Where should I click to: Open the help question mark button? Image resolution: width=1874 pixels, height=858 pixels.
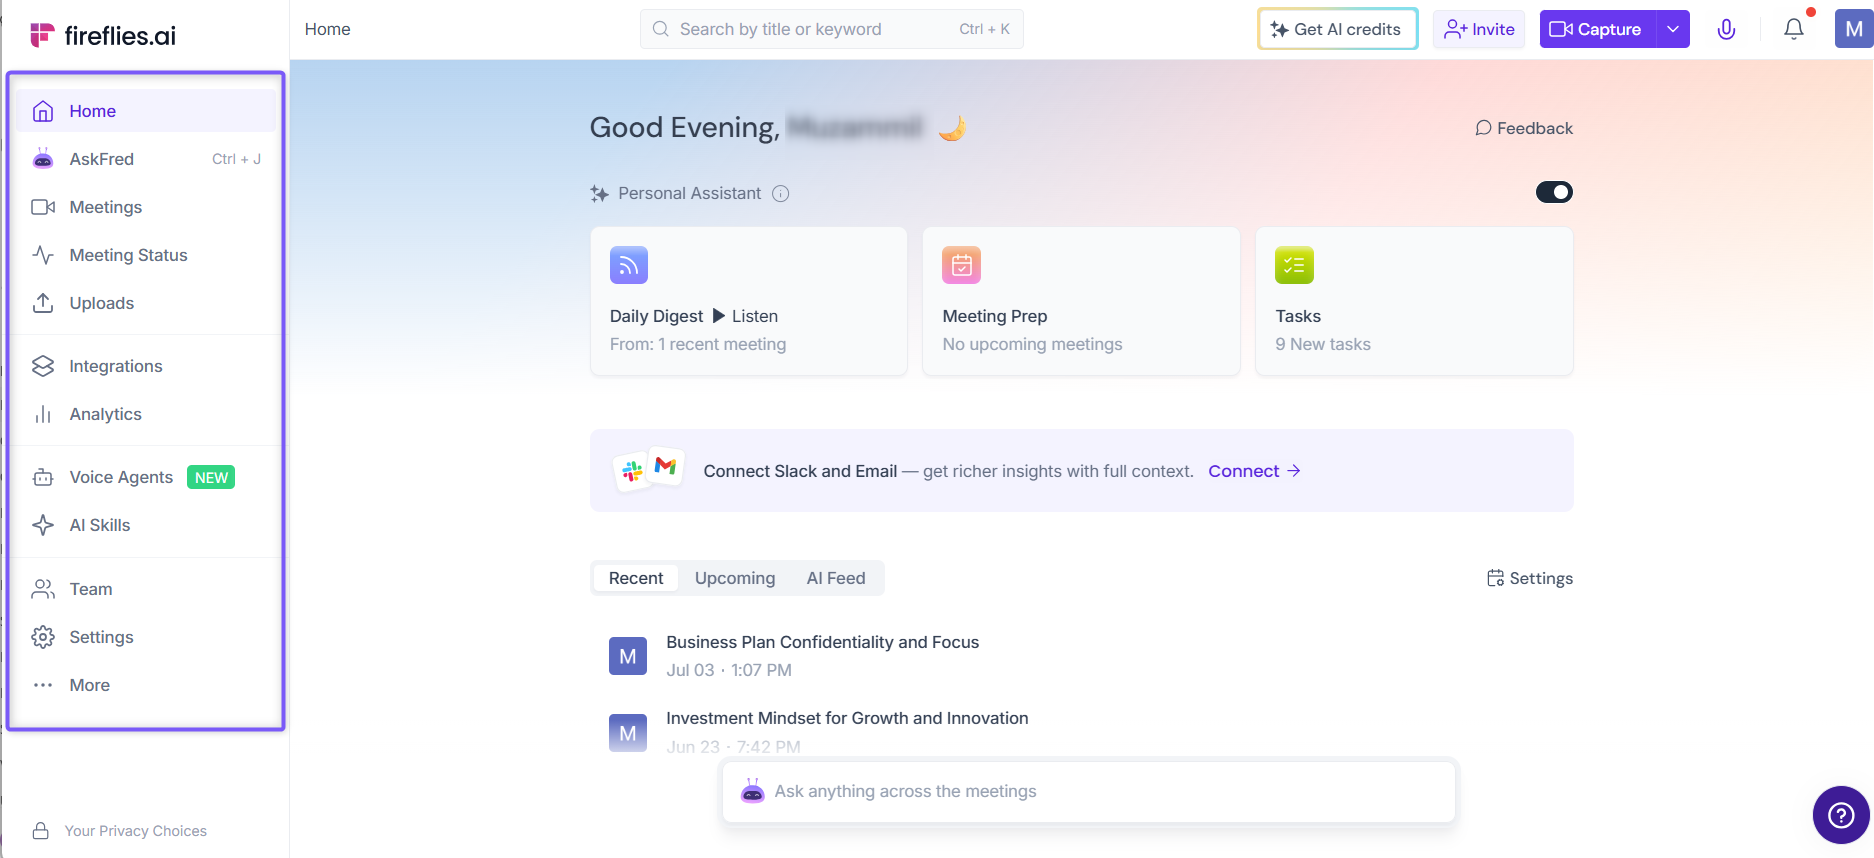(1841, 815)
